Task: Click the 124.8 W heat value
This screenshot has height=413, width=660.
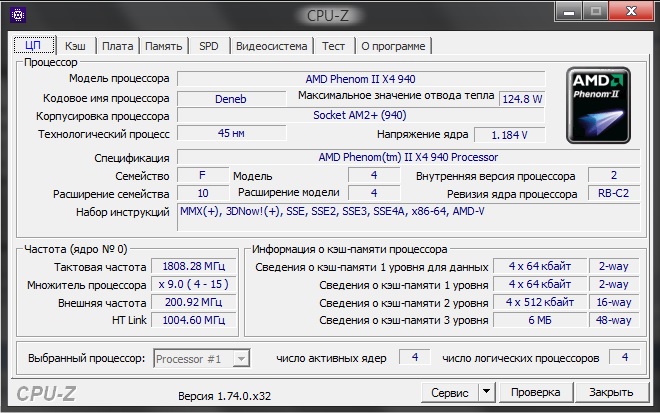Action: 522,99
